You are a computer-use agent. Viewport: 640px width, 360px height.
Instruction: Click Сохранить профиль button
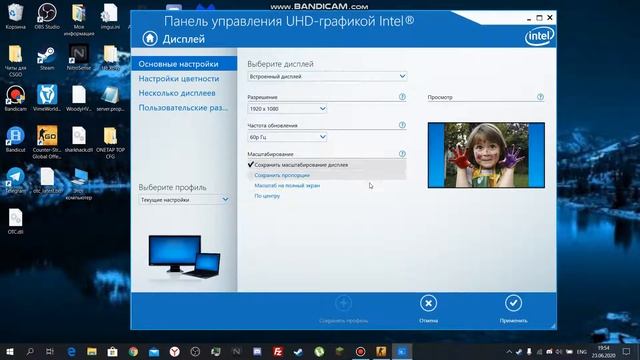click(343, 309)
